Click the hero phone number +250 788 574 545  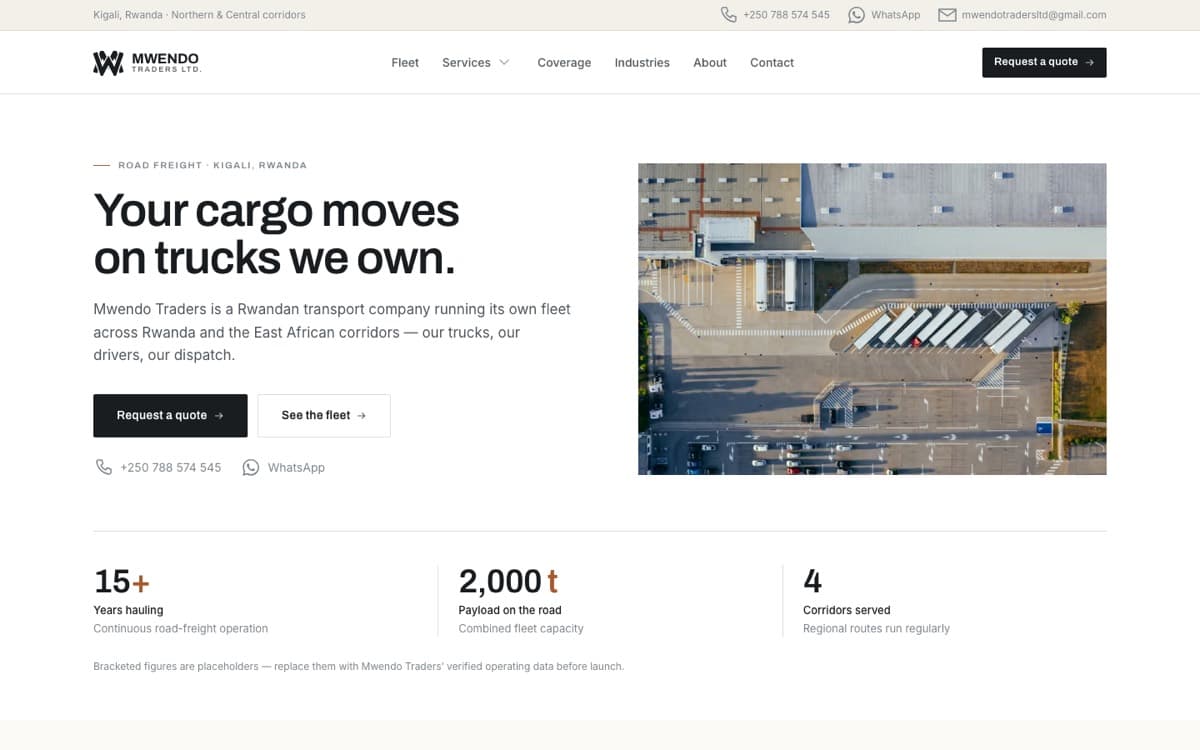170,467
